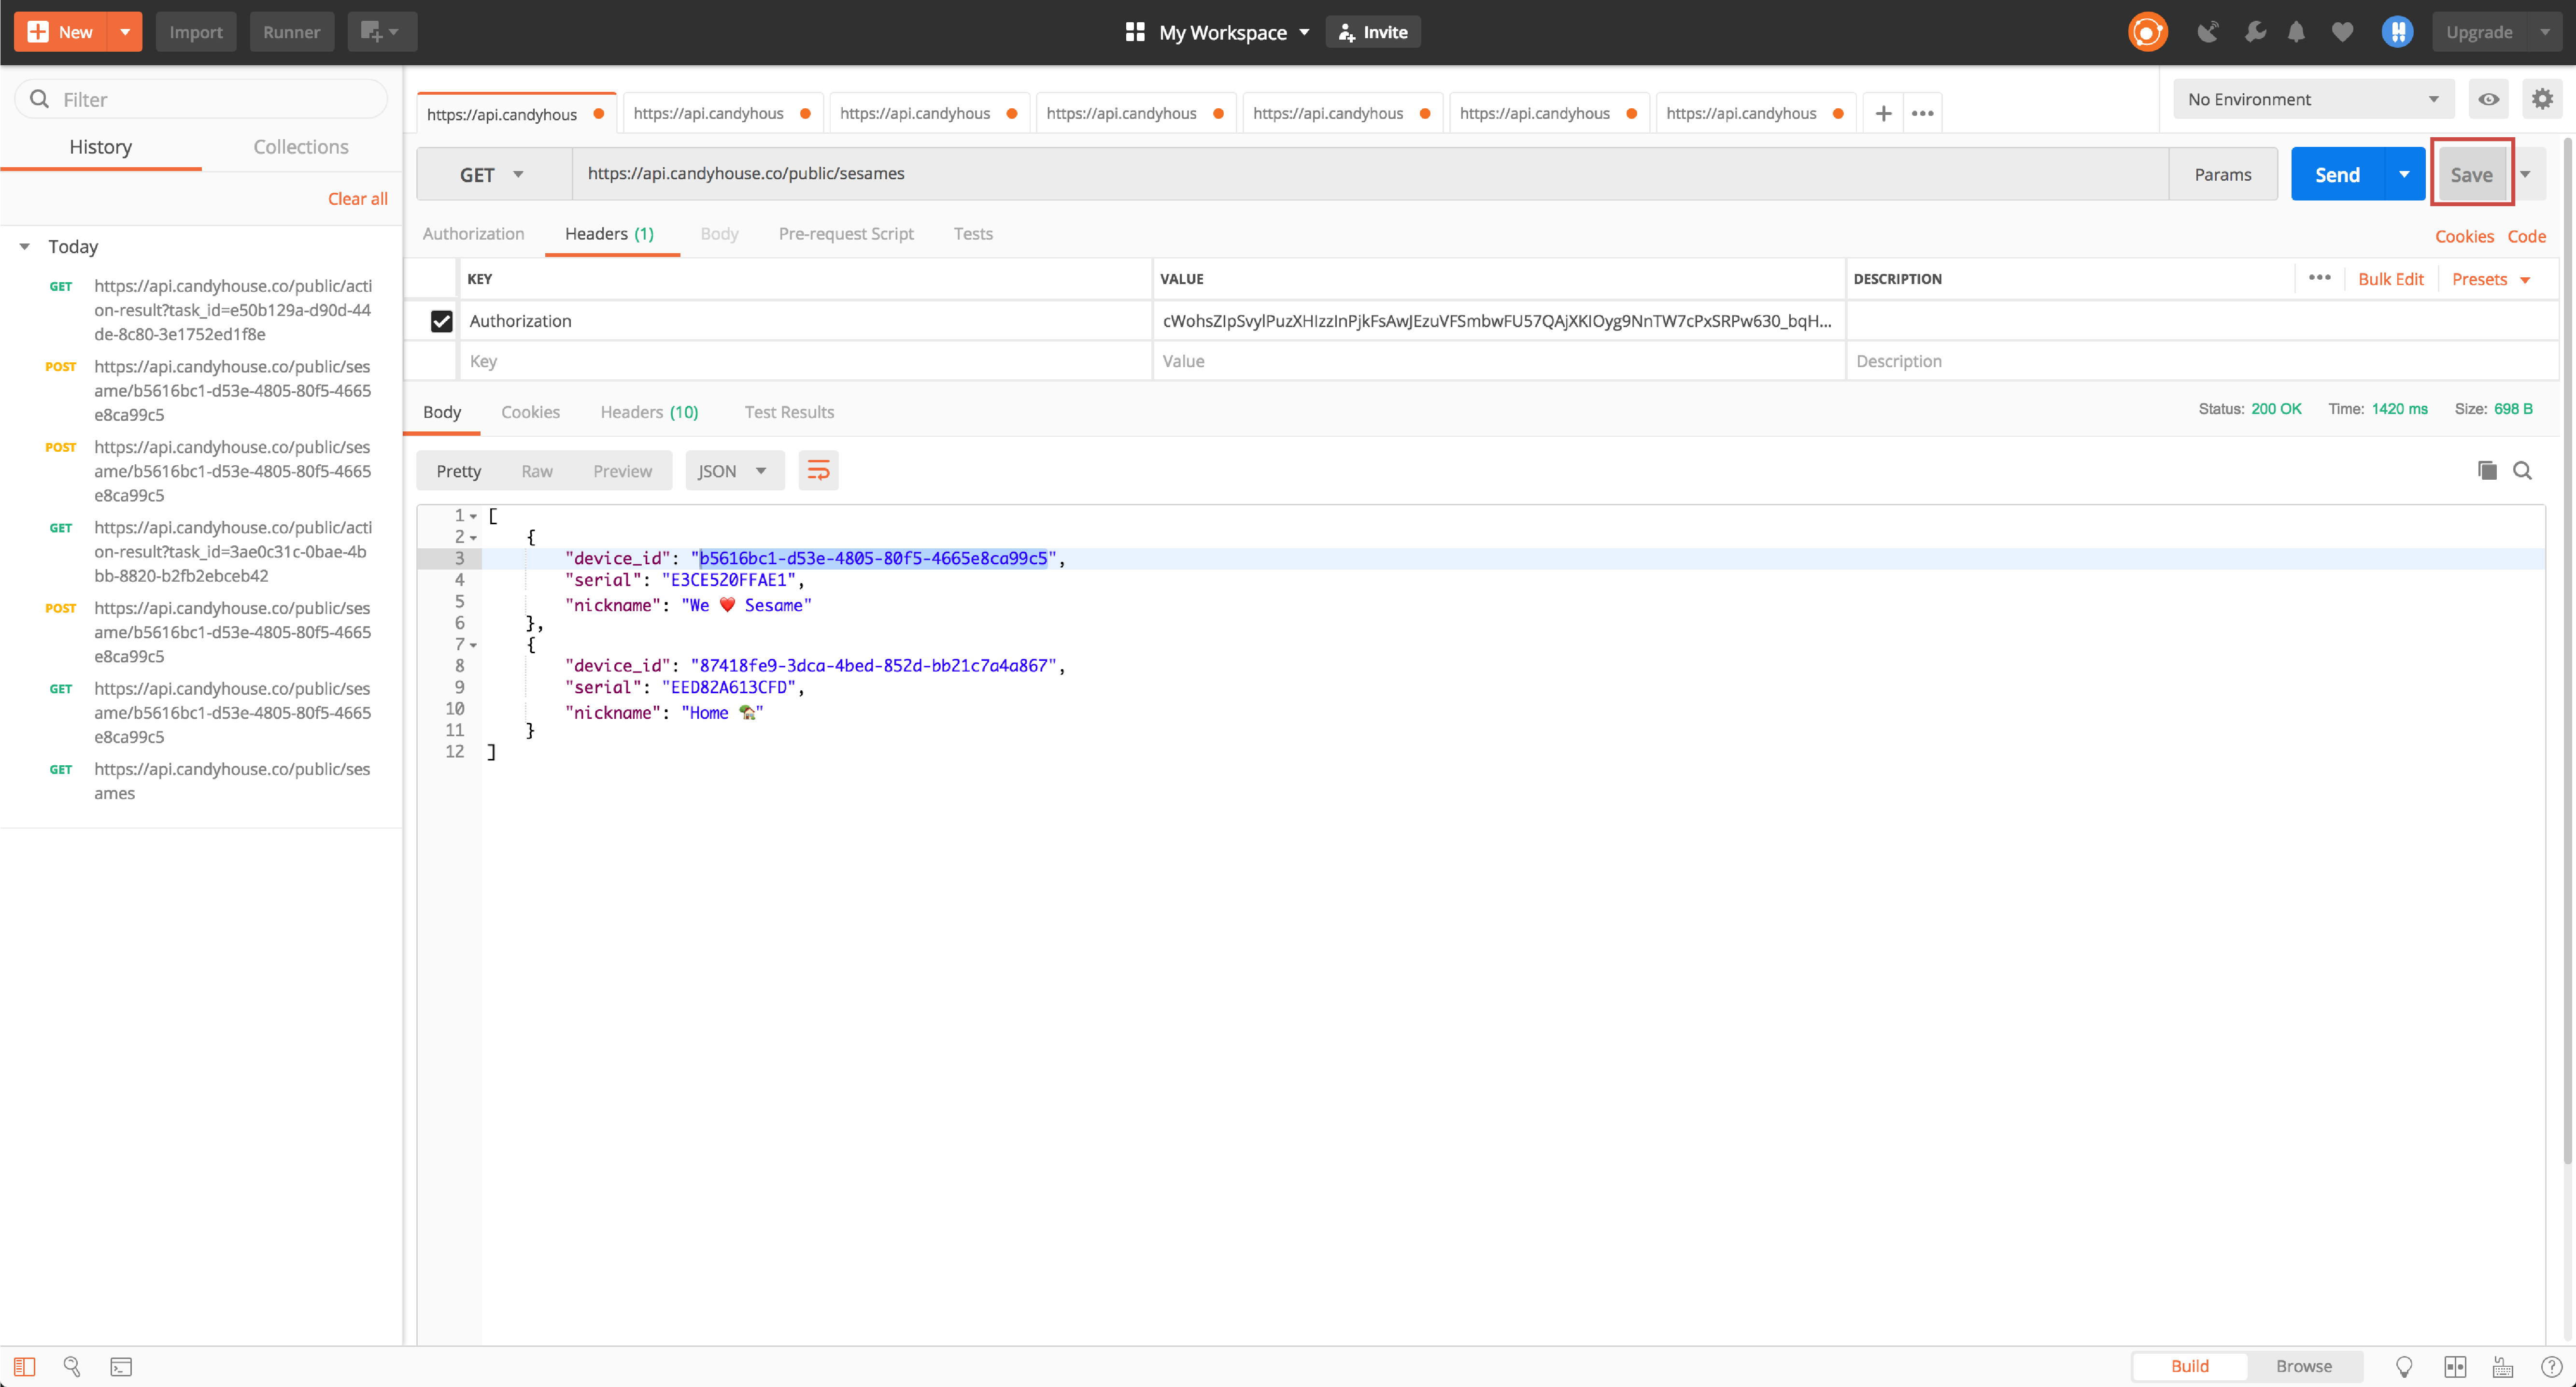Image resolution: width=2576 pixels, height=1387 pixels.
Task: Open the notifications bell icon
Action: point(2297,32)
